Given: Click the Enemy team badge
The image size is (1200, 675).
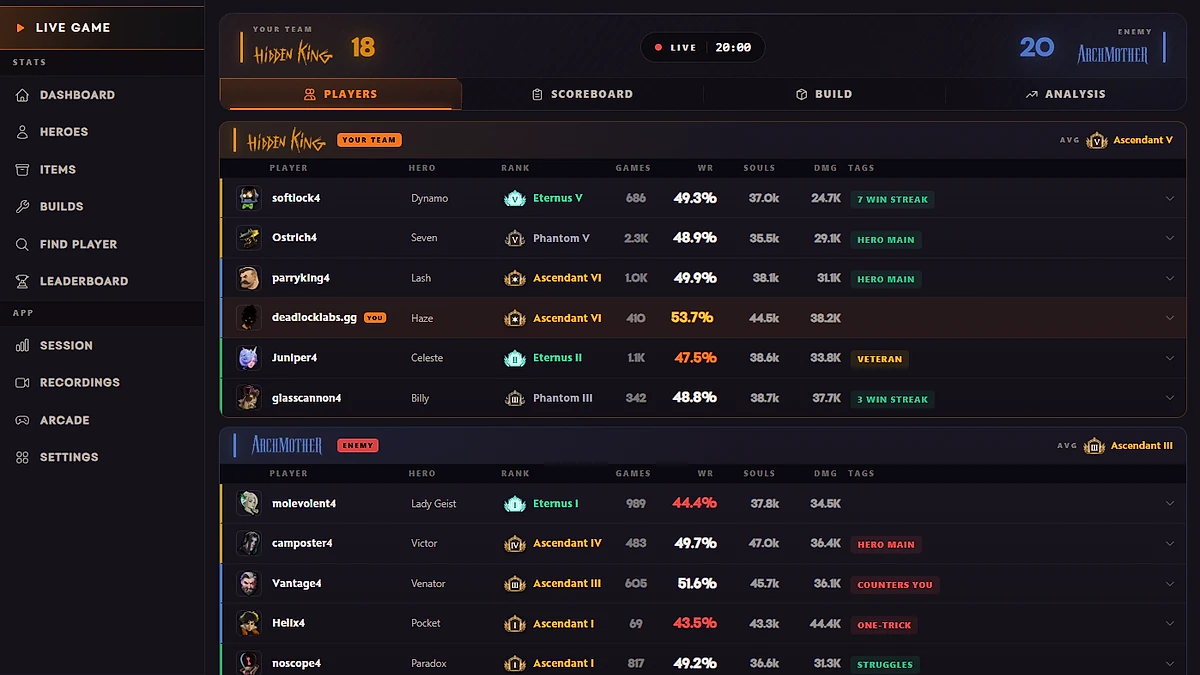Looking at the screenshot, I should pos(357,445).
